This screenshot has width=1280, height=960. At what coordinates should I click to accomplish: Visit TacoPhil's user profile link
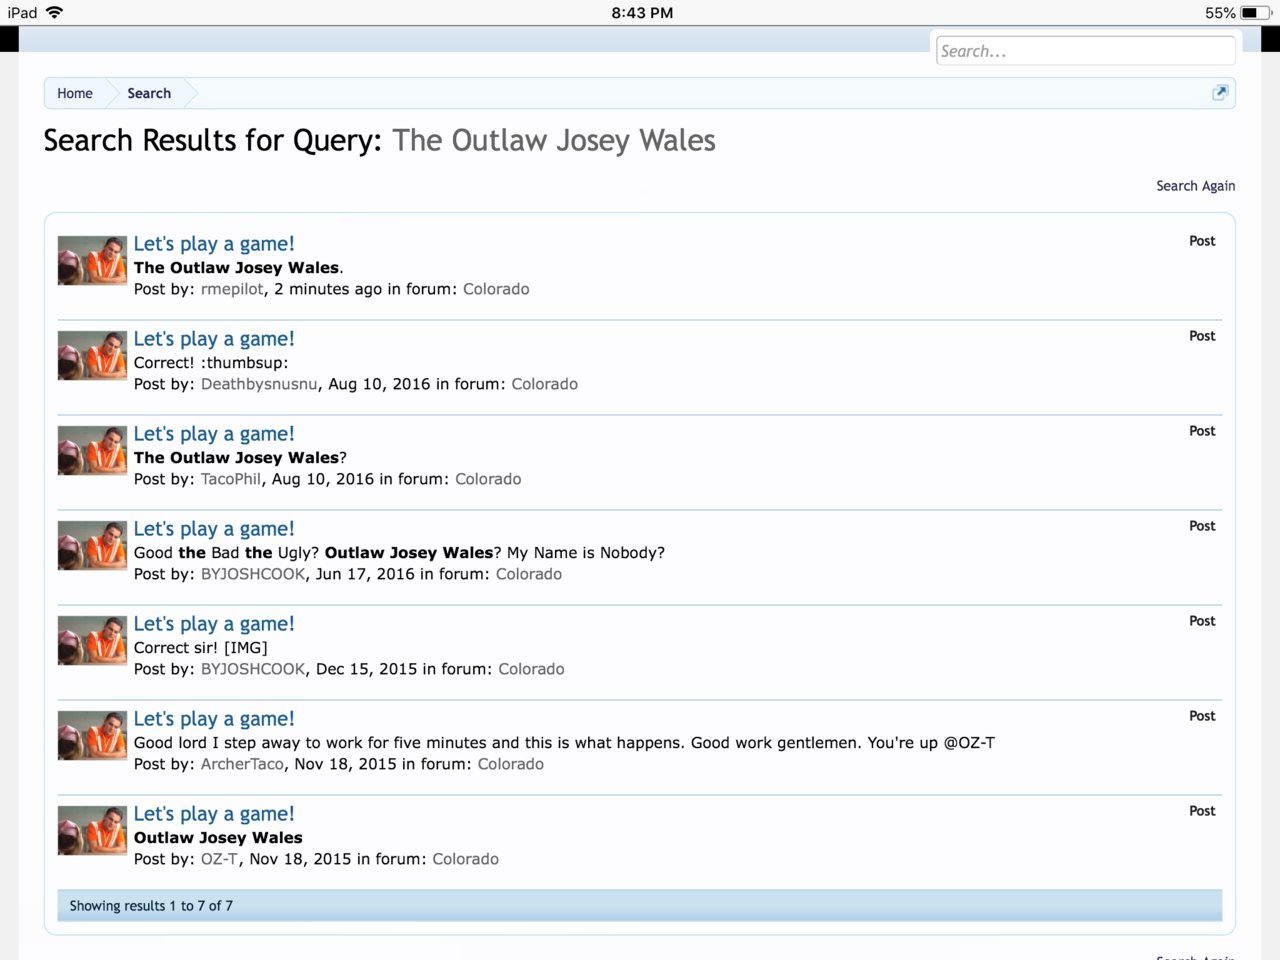[x=231, y=479]
